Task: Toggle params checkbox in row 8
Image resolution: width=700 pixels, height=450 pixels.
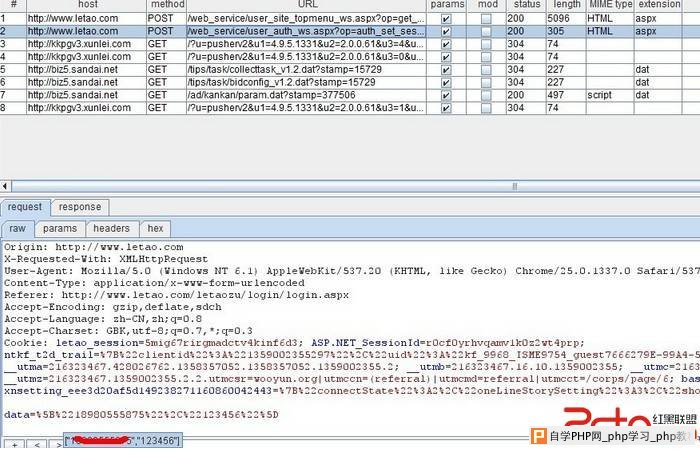Action: 446,108
